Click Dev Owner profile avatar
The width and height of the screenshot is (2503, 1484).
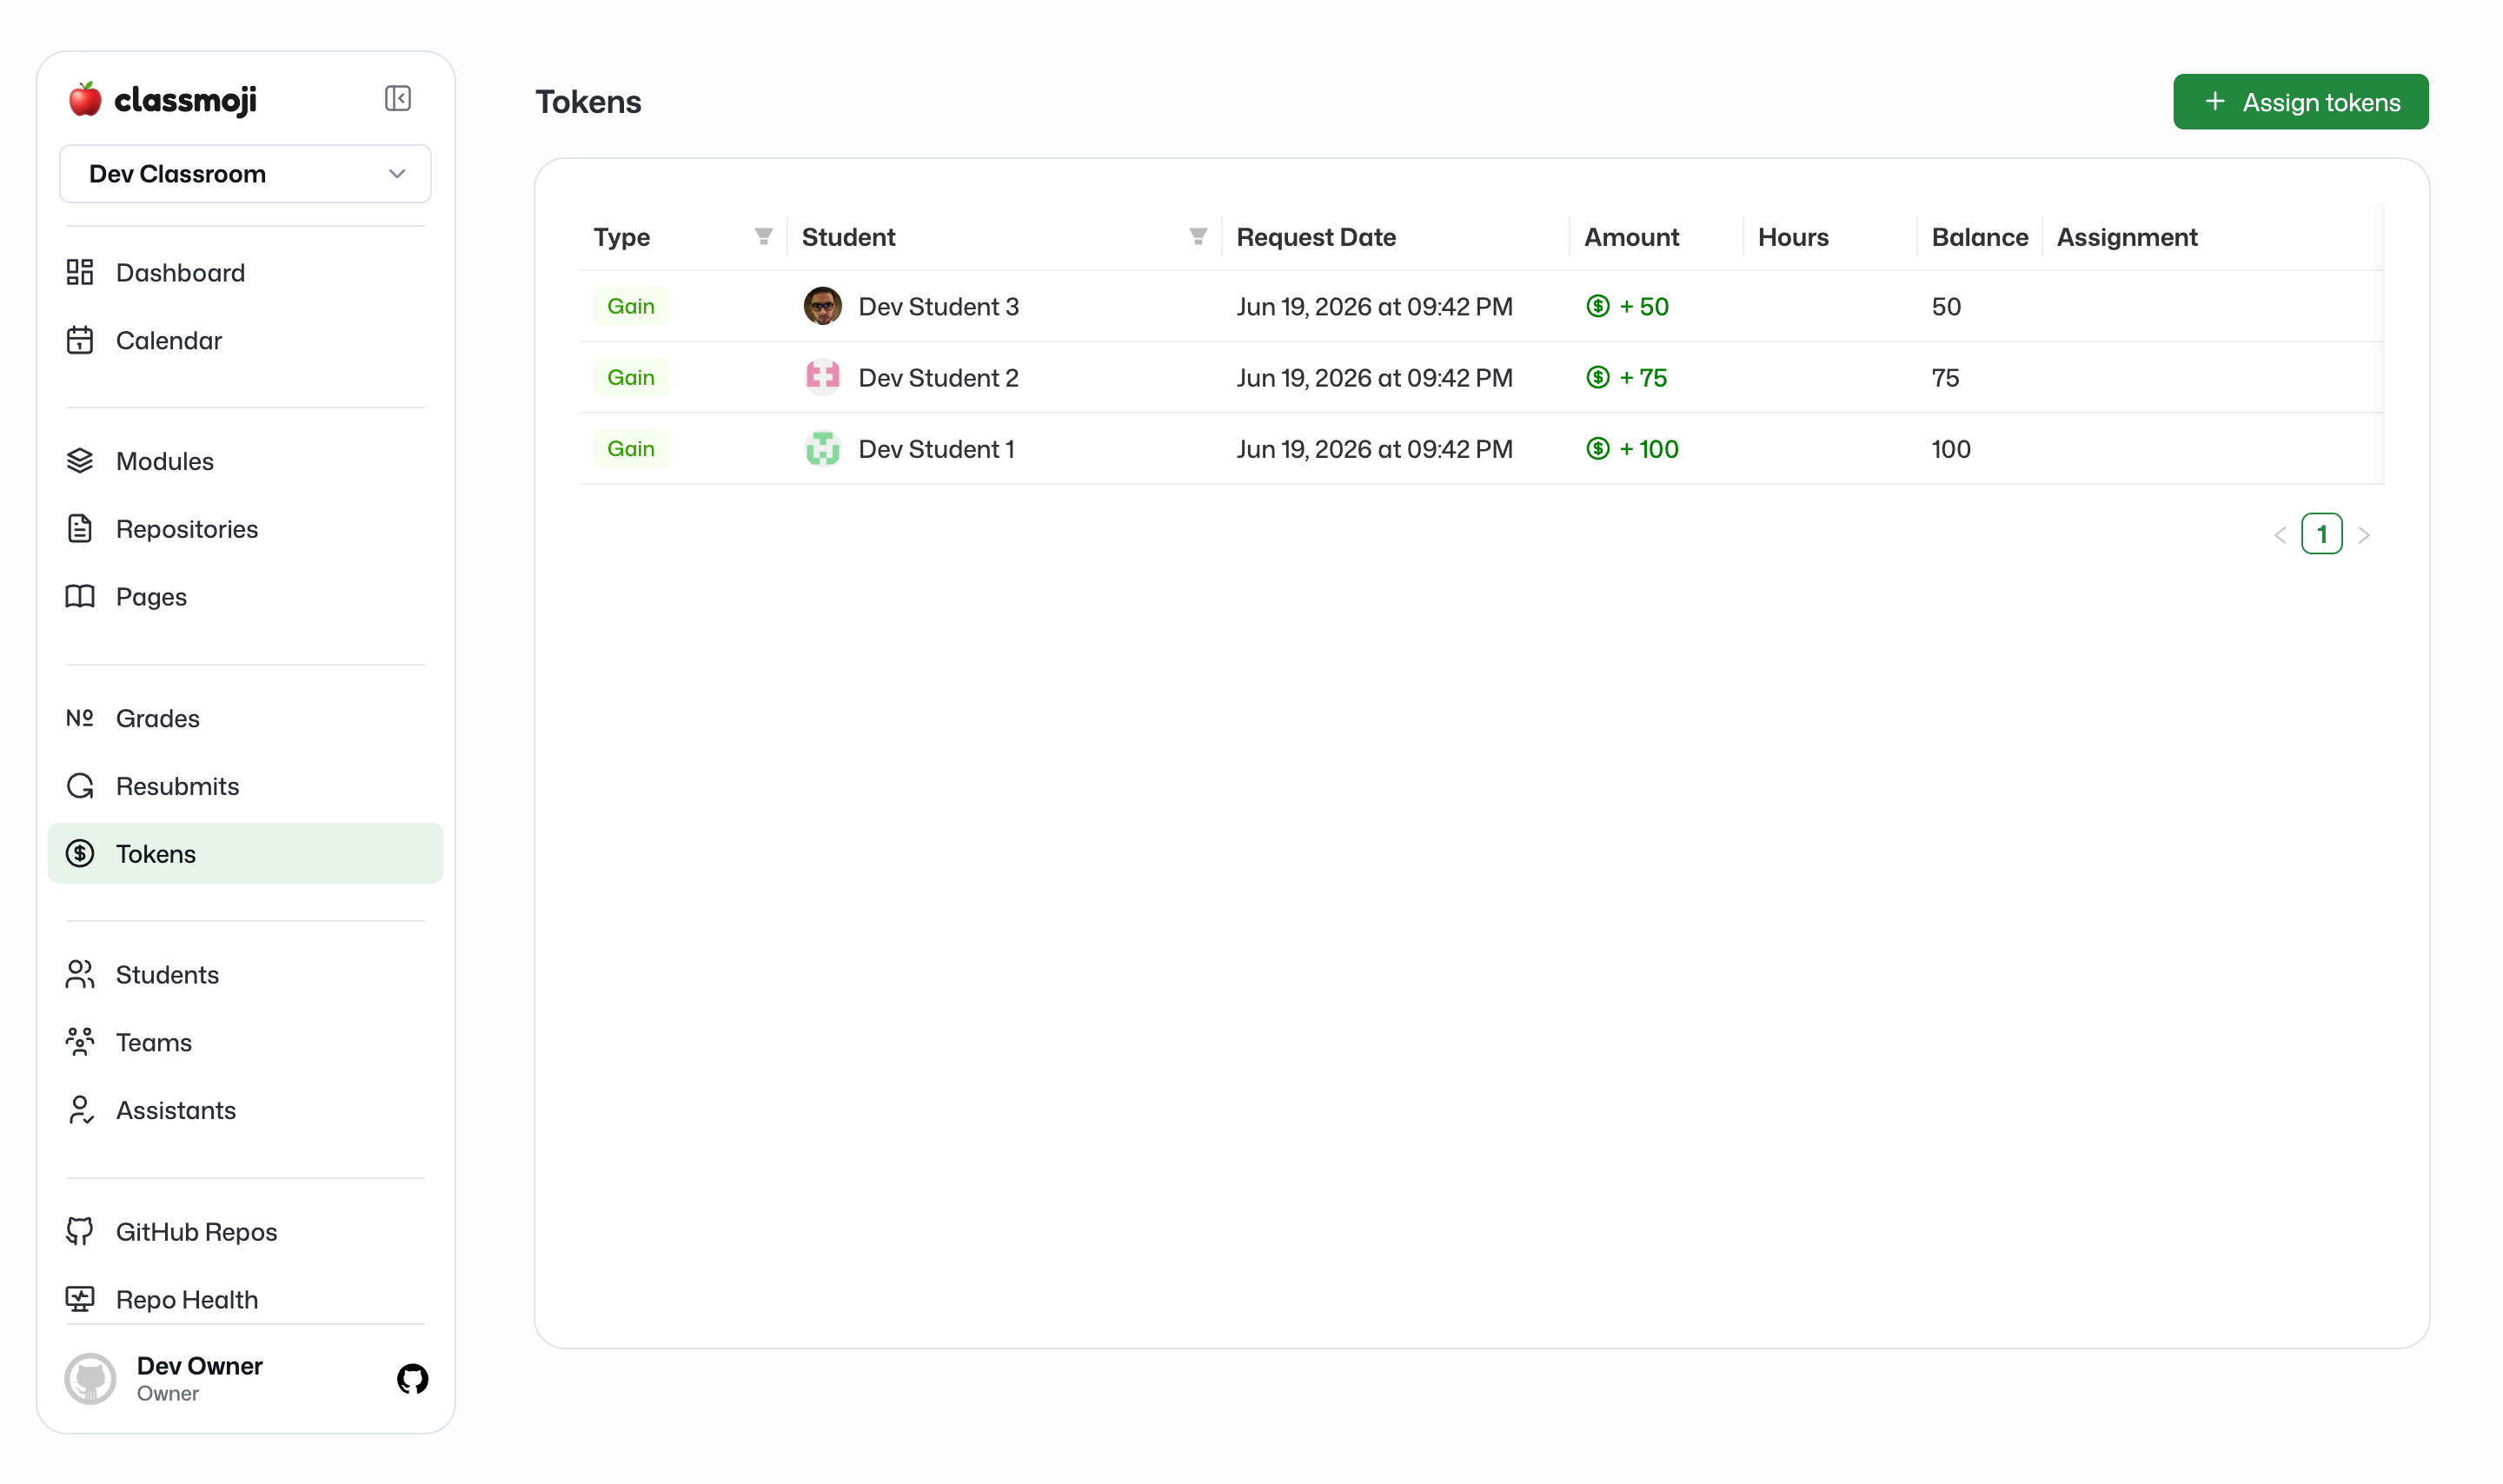pyautogui.click(x=91, y=1379)
